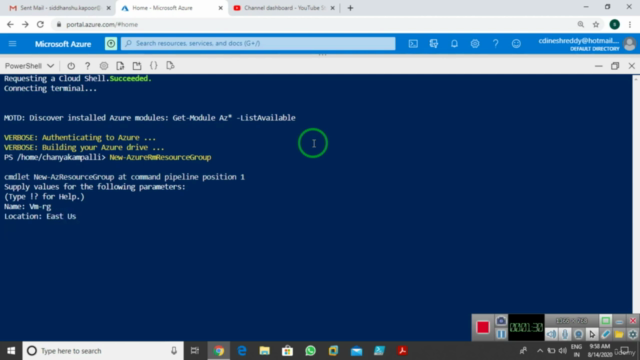Screen dimensions: 640x360
Task: Open Azure portal settings gear
Action: [x=475, y=44]
